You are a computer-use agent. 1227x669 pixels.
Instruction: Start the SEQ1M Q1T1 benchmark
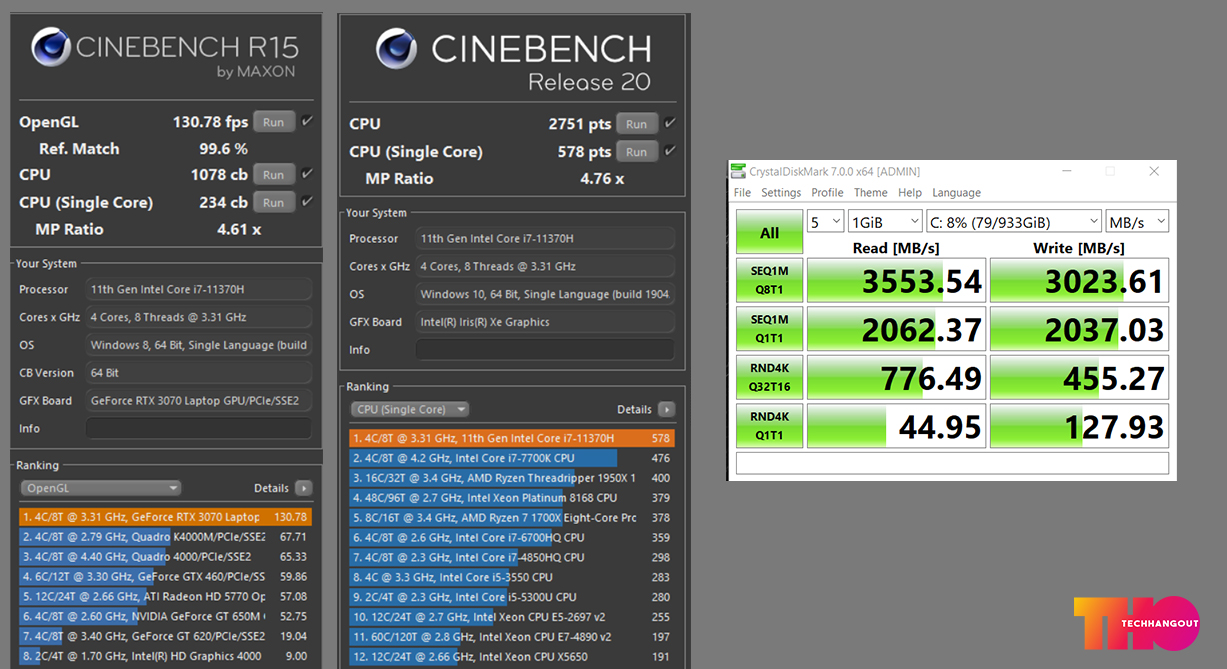pos(769,328)
